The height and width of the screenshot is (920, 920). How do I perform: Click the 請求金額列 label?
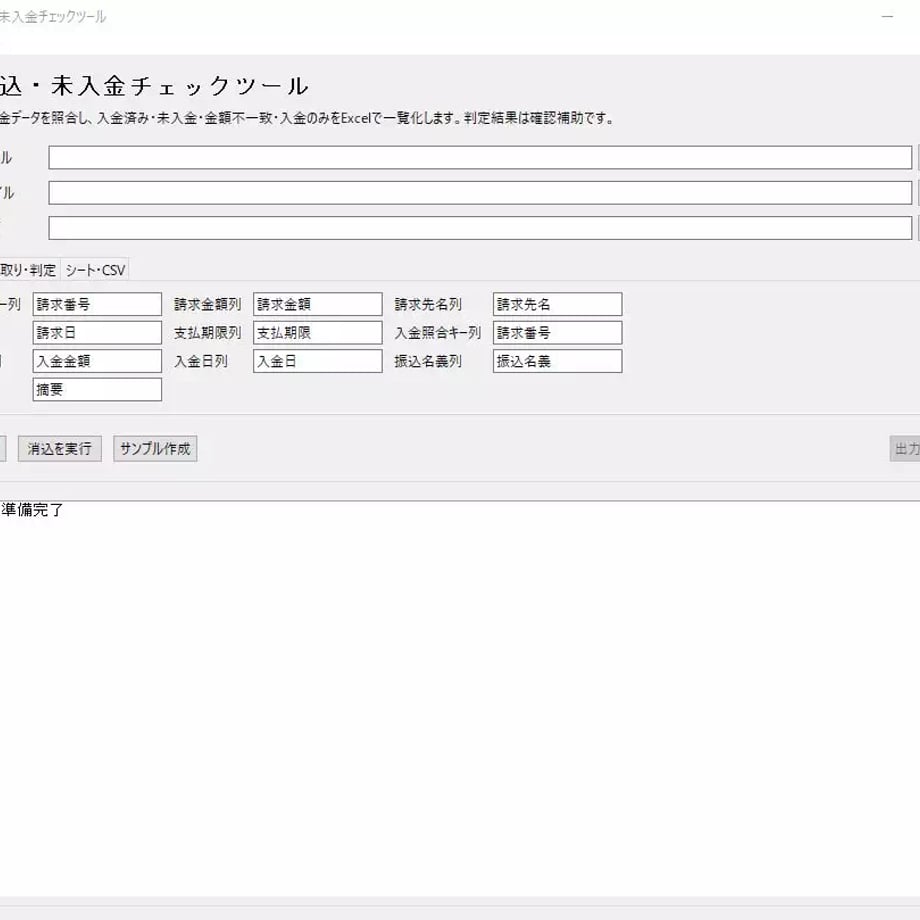pos(207,305)
